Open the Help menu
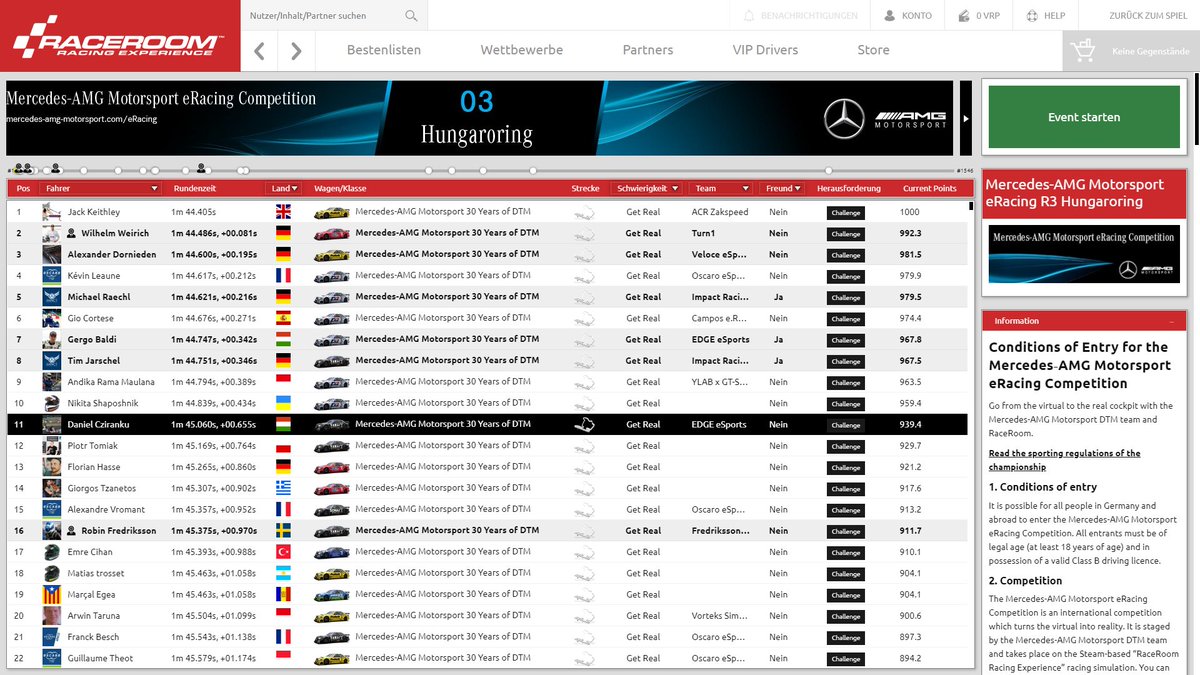The height and width of the screenshot is (675, 1200). coord(1046,16)
